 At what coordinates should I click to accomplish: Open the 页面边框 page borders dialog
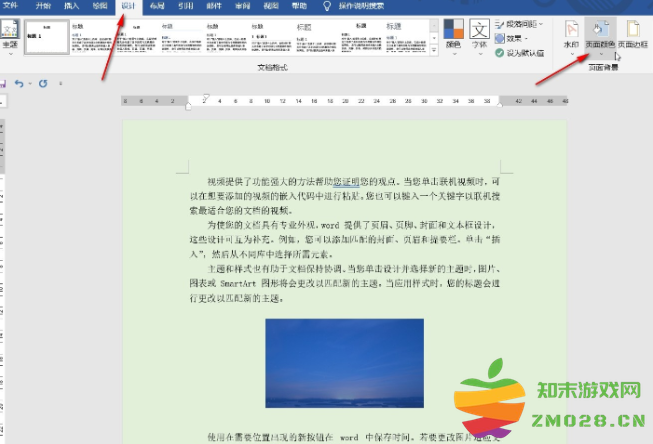tap(633, 34)
